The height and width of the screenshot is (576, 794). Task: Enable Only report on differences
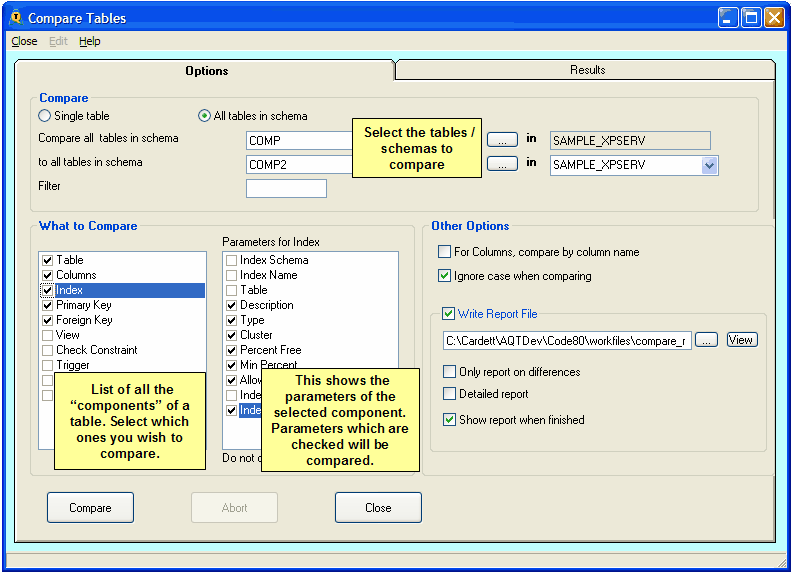coord(449,372)
